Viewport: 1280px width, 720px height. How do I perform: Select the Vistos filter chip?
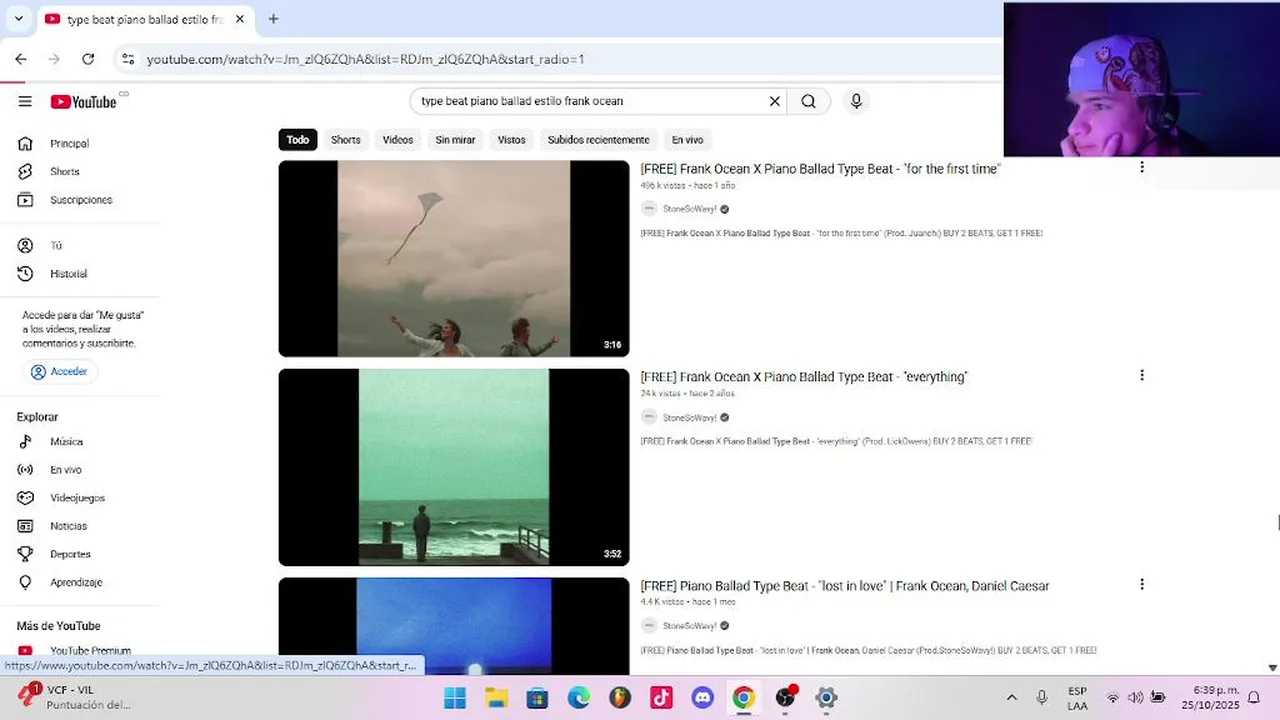click(x=511, y=140)
